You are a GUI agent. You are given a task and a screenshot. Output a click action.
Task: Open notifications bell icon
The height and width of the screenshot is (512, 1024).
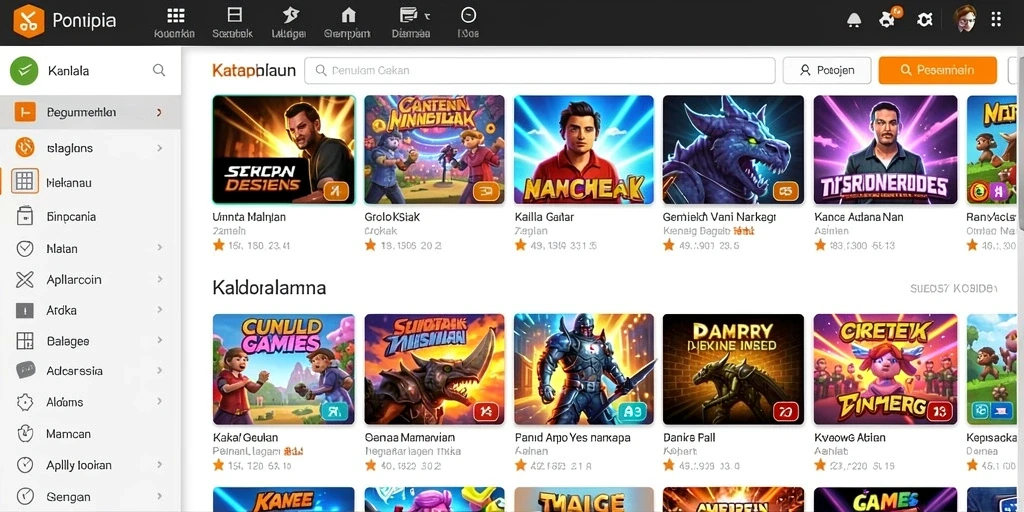854,20
